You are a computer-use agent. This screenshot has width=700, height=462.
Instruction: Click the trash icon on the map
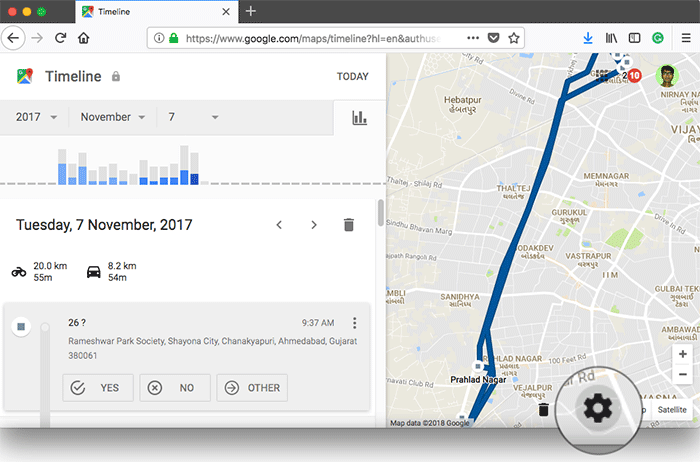click(543, 409)
